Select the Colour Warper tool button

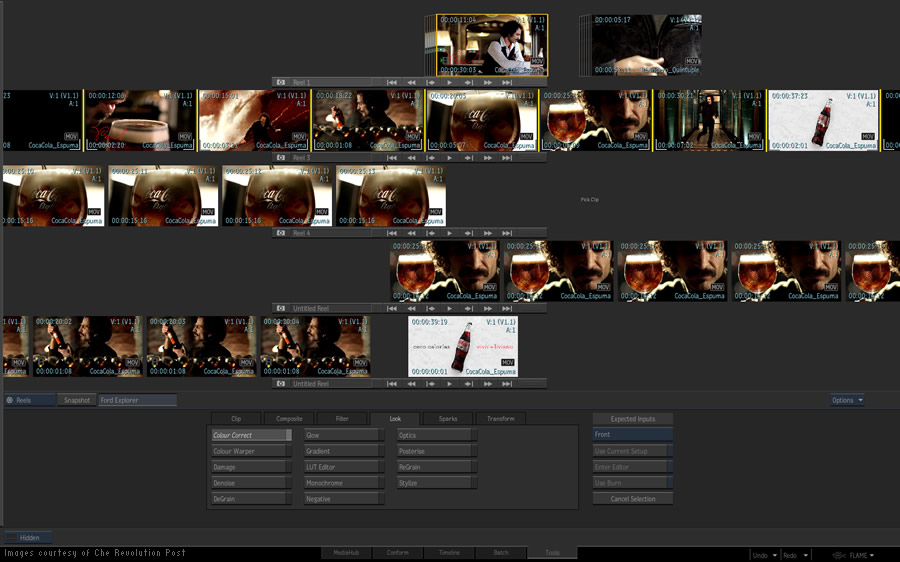[250, 451]
